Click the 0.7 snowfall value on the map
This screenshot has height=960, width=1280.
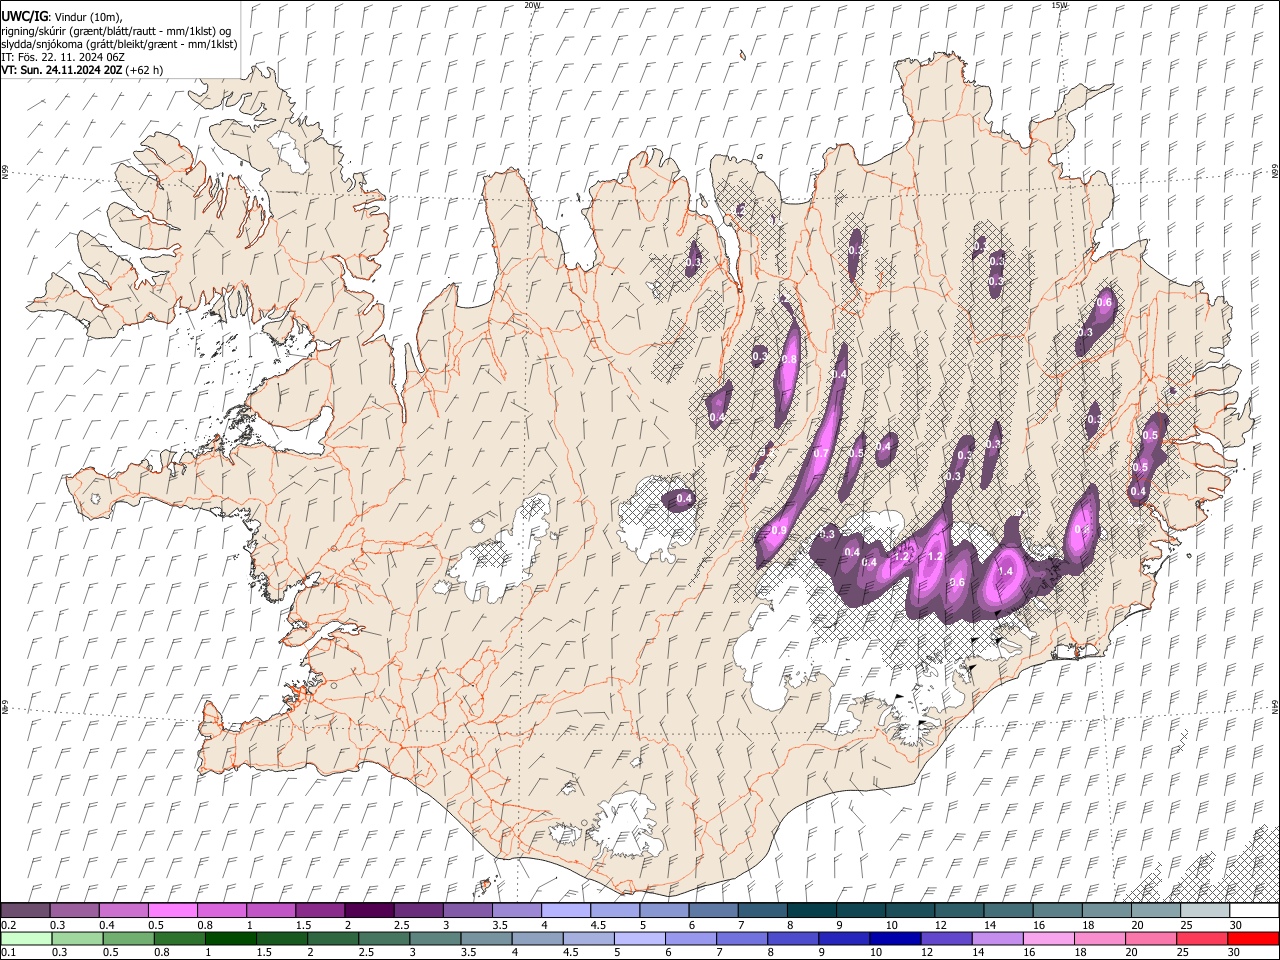(821, 453)
